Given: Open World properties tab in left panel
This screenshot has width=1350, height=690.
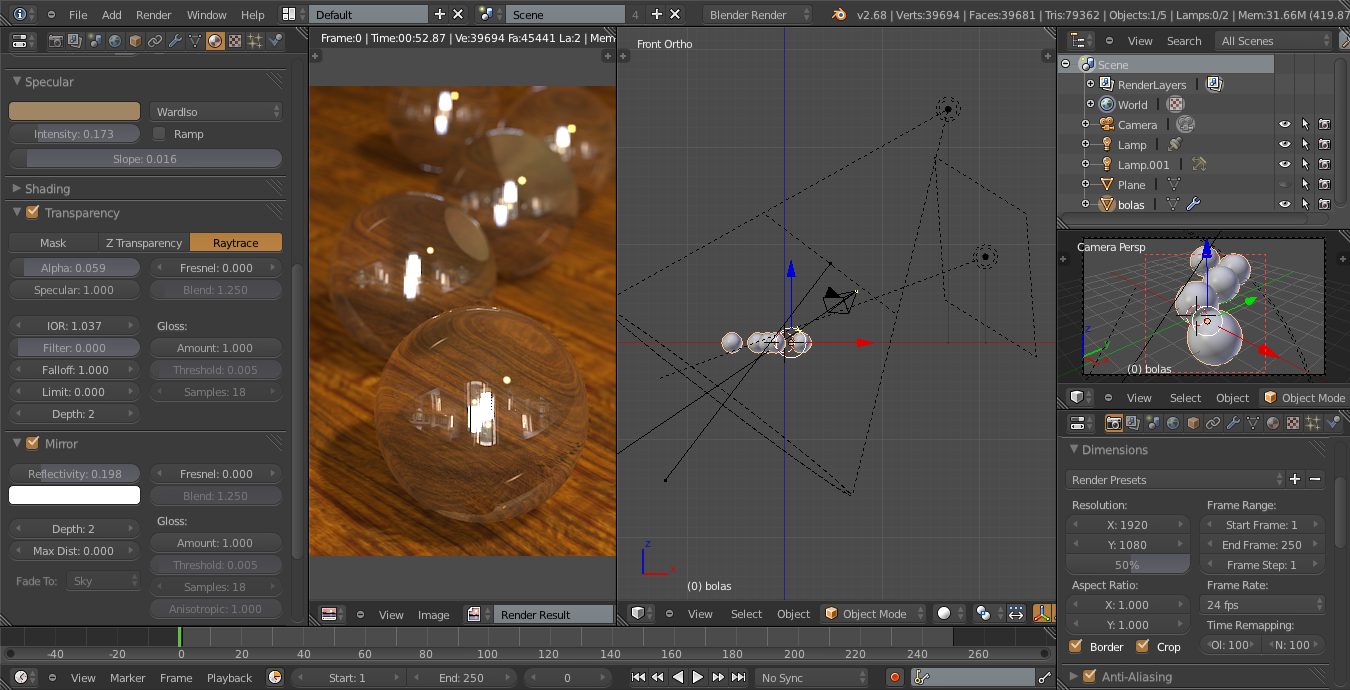Looking at the screenshot, I should [x=115, y=41].
